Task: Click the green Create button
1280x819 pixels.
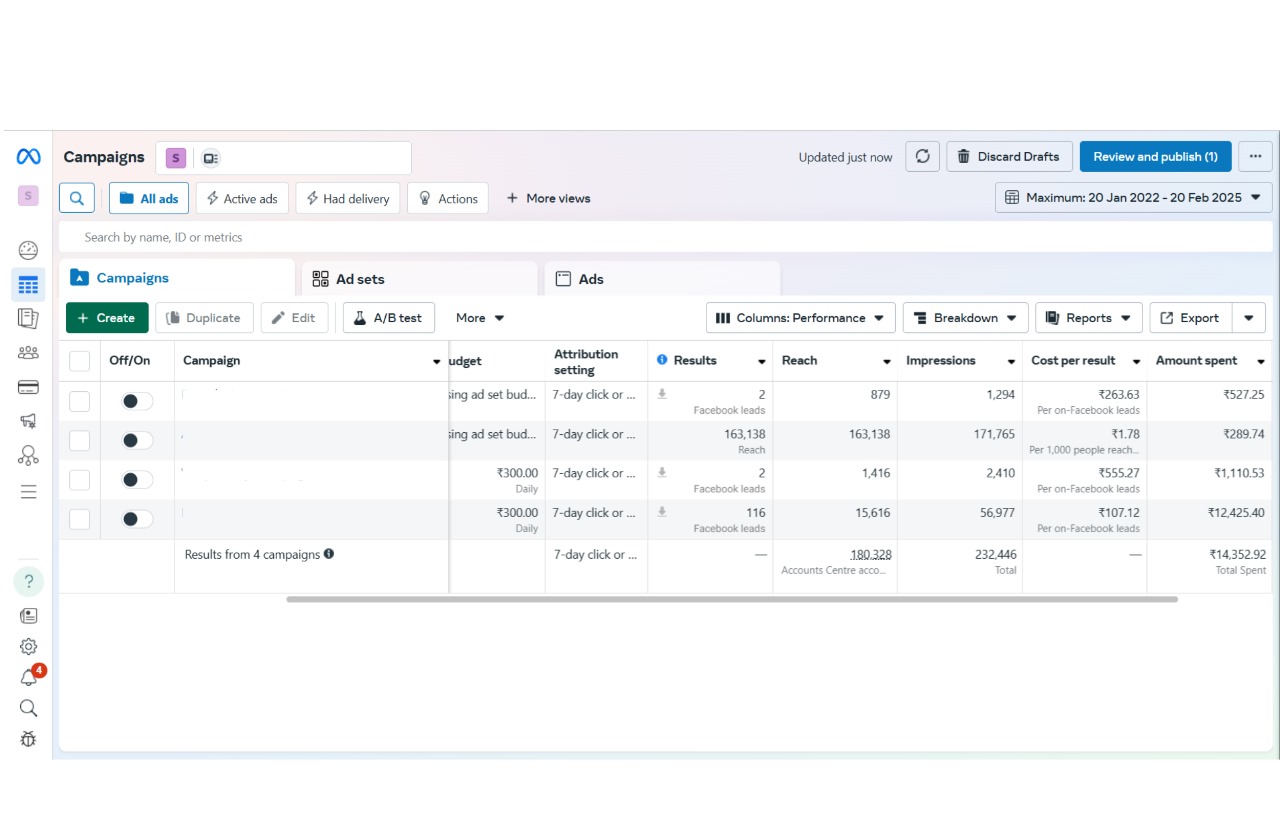Action: pyautogui.click(x=107, y=318)
